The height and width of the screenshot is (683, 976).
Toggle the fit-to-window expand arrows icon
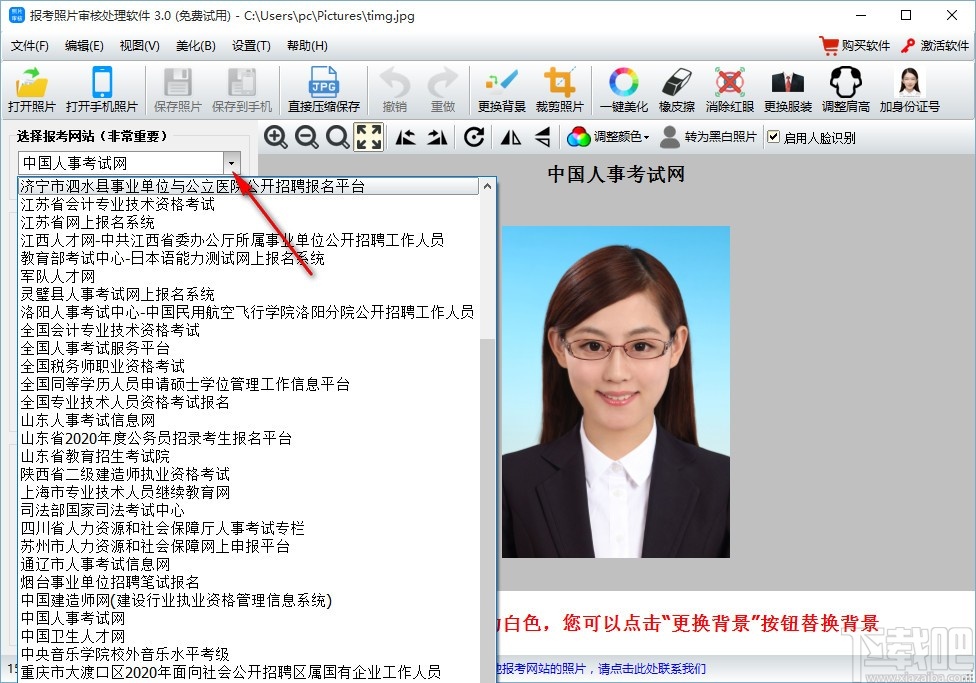[x=368, y=137]
